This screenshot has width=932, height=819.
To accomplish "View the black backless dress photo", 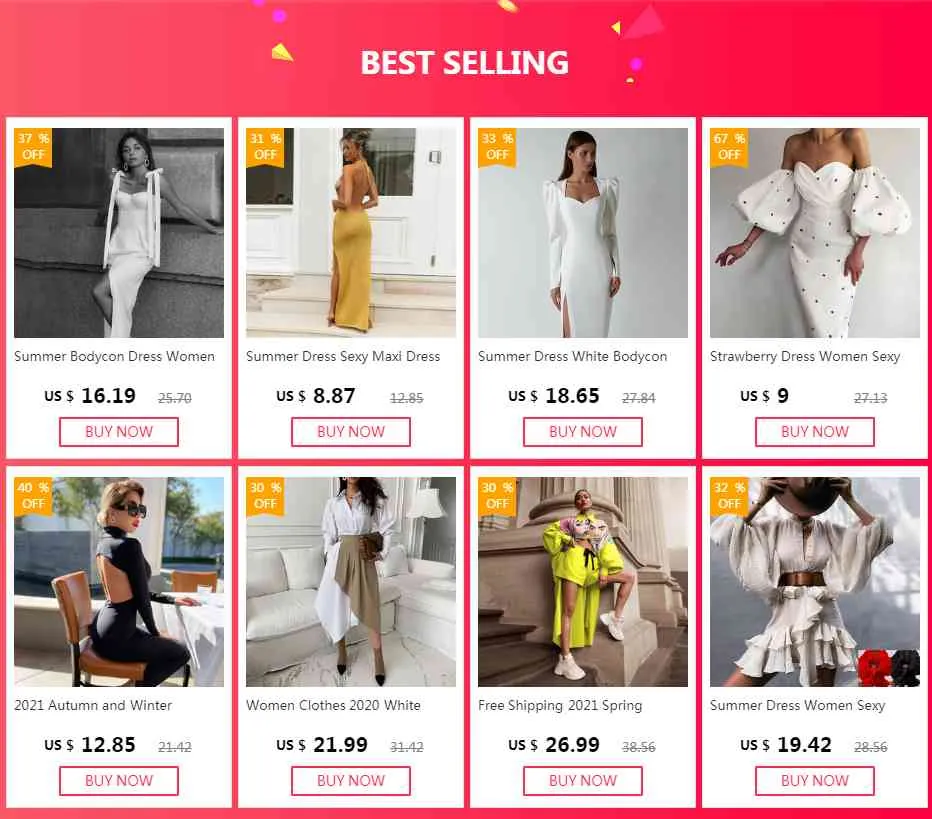I will click(x=119, y=582).
